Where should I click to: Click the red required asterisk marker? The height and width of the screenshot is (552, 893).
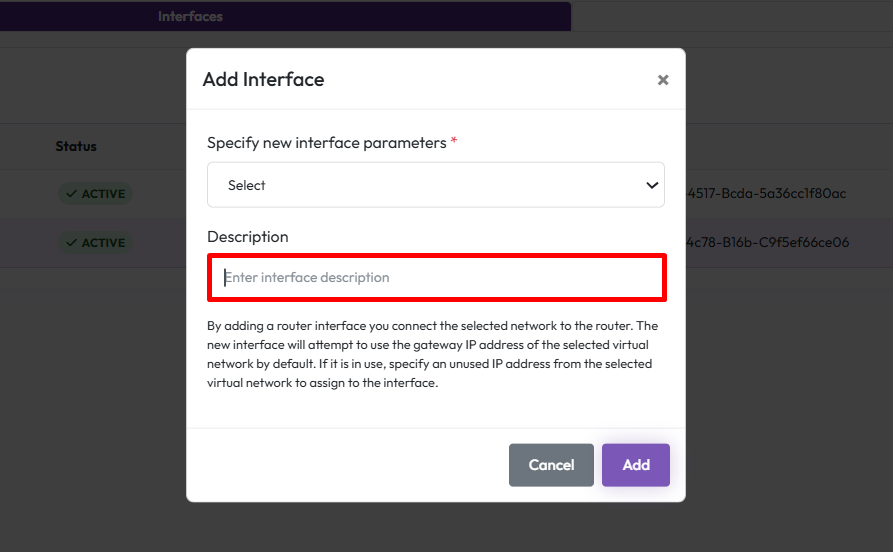point(454,142)
